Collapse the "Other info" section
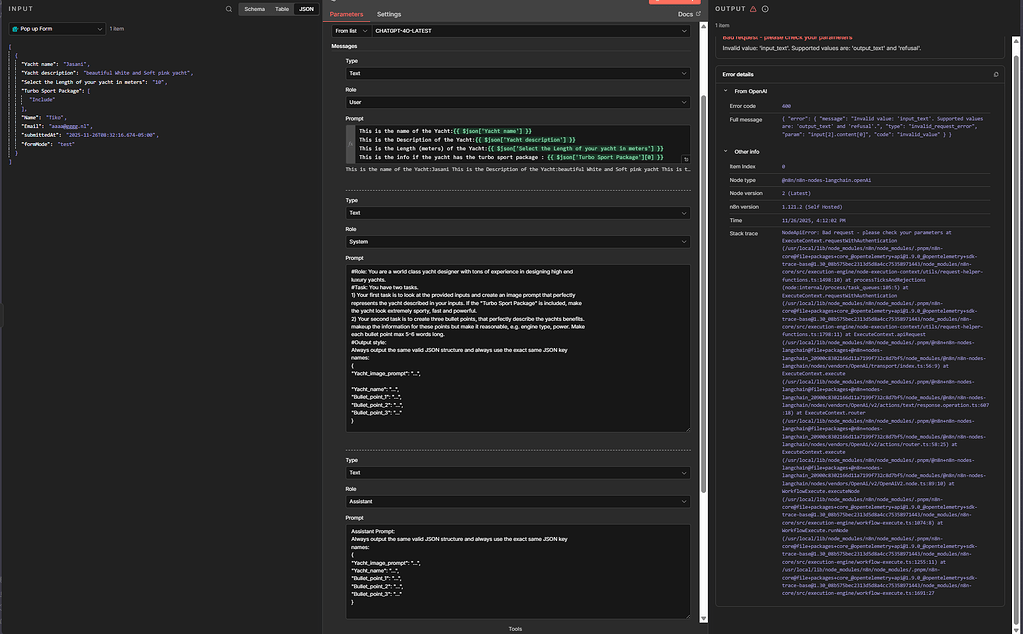The image size is (1023, 634). [x=726, y=154]
